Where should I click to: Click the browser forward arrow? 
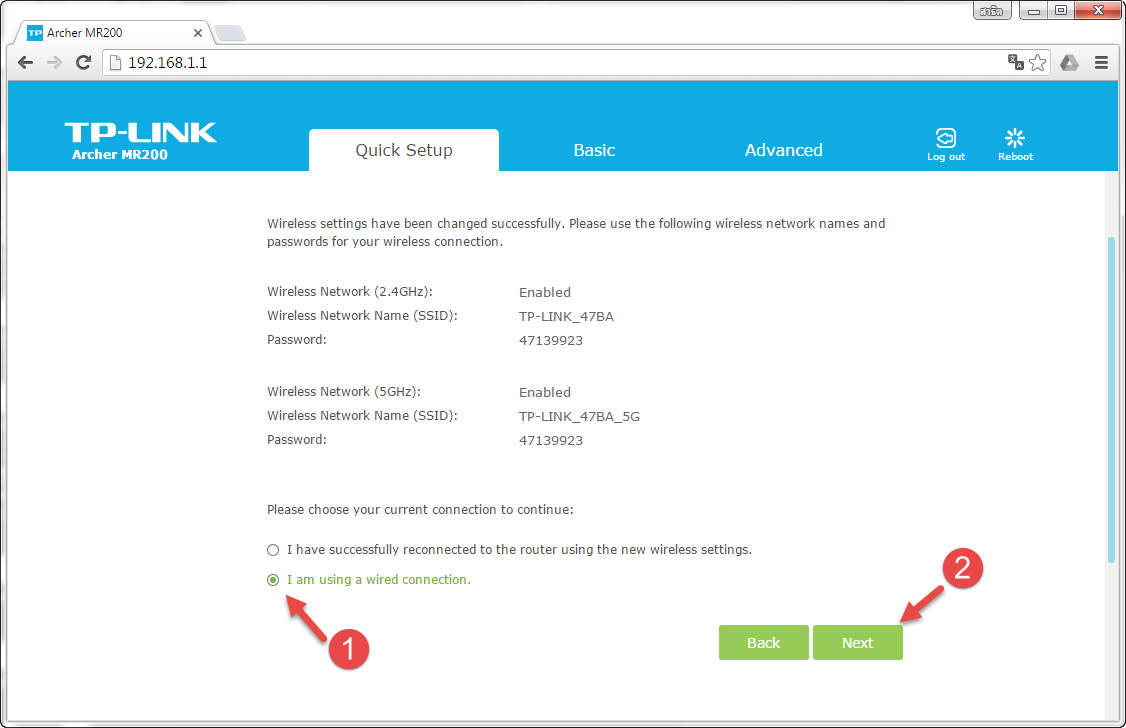pos(55,62)
